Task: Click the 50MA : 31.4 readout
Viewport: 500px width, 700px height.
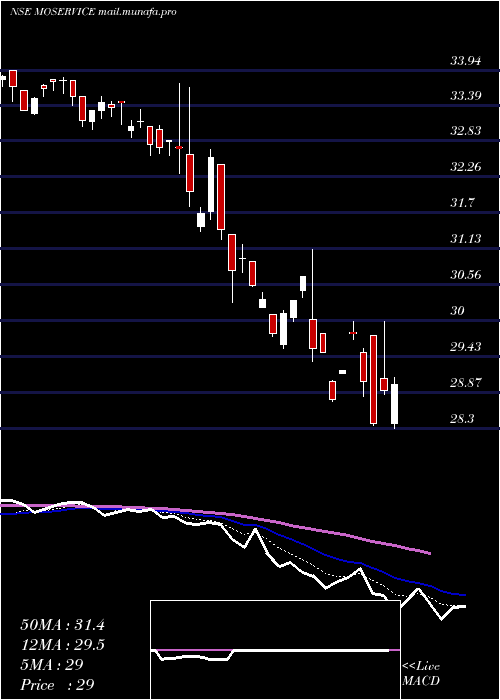Action: [x=62, y=625]
